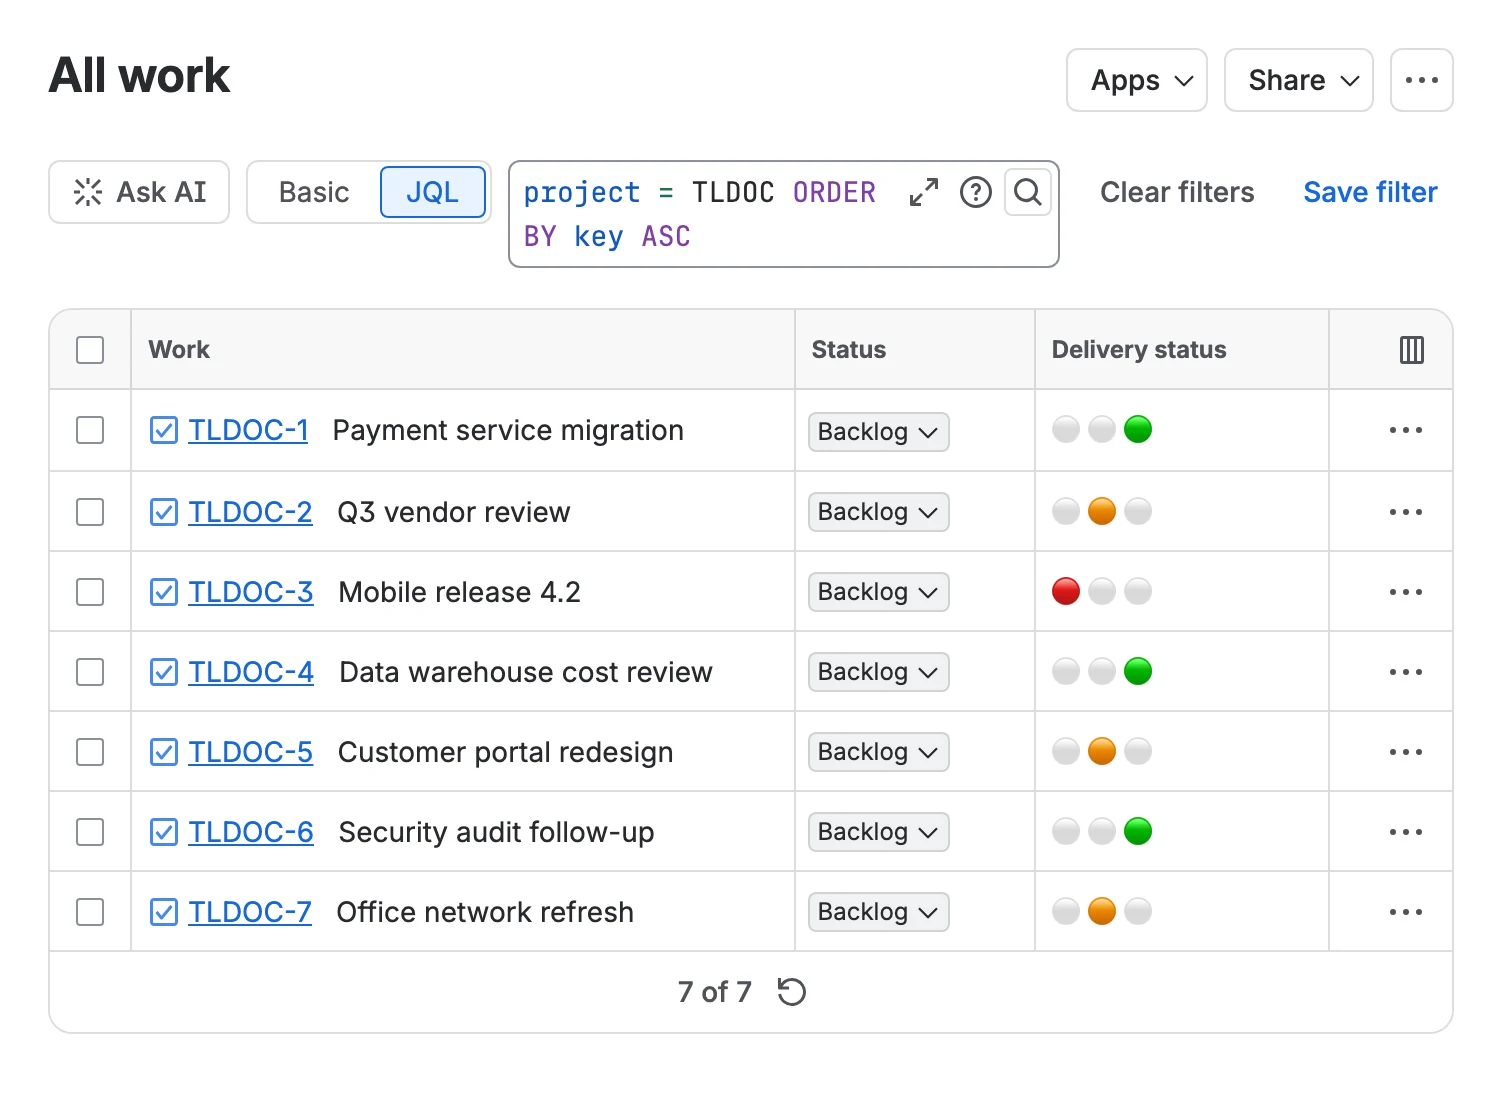Open the TLDOC-4 issue link
The image size is (1502, 1120).
[251, 672]
